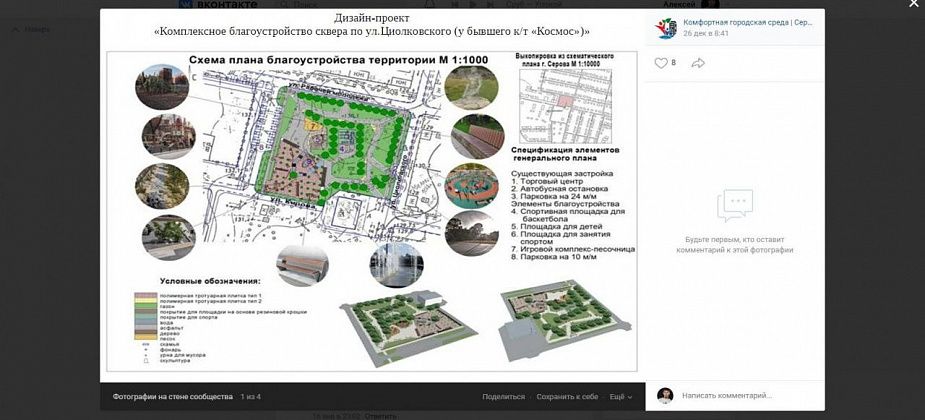925x420 pixels.
Task: Close the photo viewer with the X
Action: point(914,4)
